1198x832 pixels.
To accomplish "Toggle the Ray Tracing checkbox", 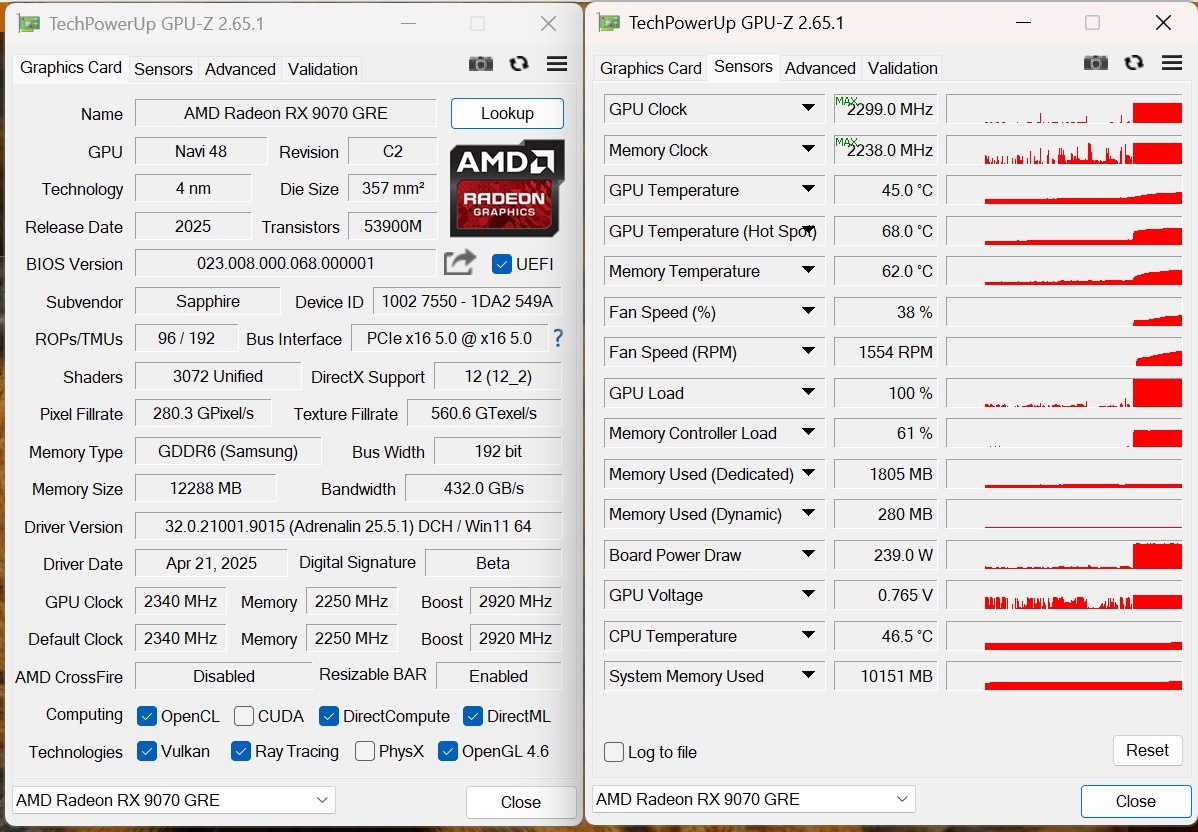I will tap(241, 751).
